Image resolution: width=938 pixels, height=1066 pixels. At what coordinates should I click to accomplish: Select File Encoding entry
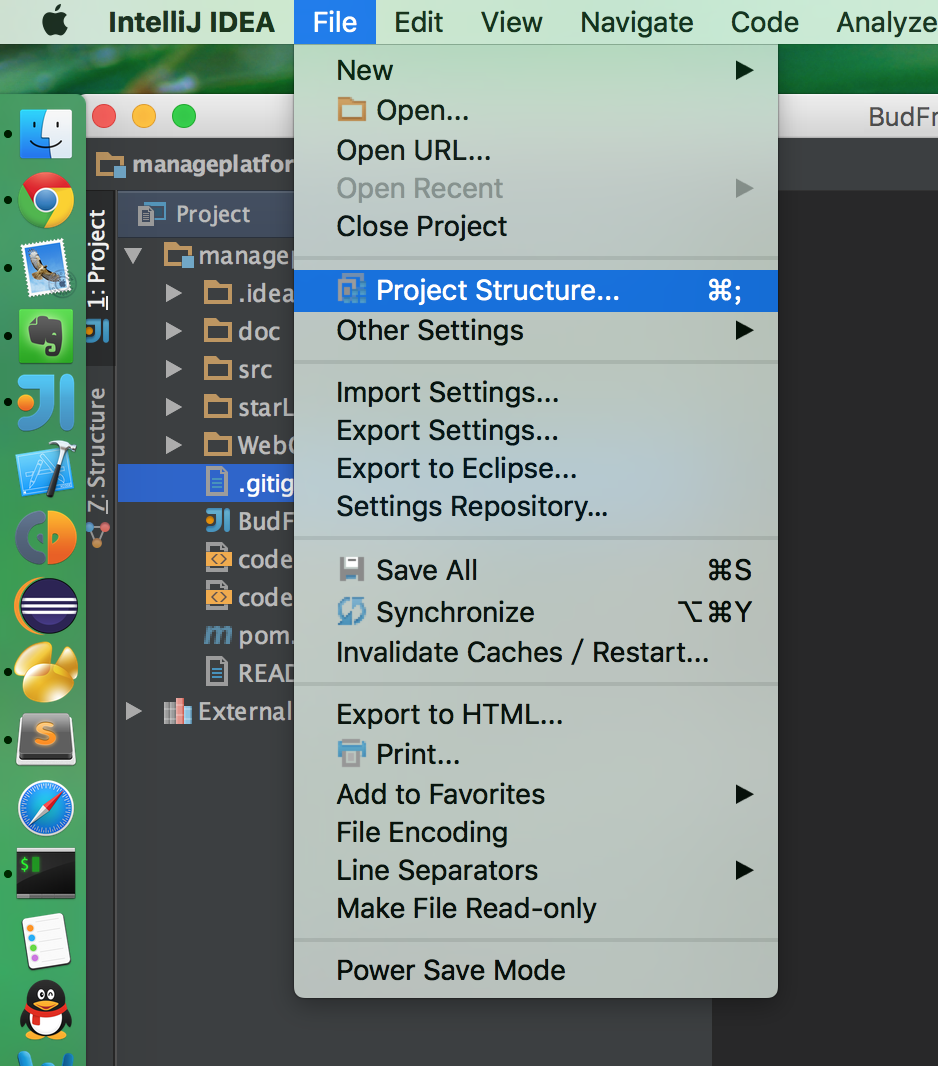[x=536, y=832]
